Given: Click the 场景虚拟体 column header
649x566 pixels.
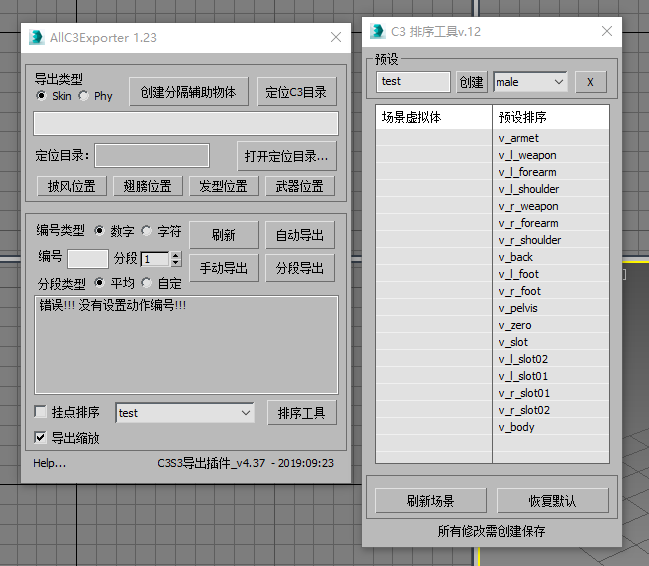Looking at the screenshot, I should [434, 117].
